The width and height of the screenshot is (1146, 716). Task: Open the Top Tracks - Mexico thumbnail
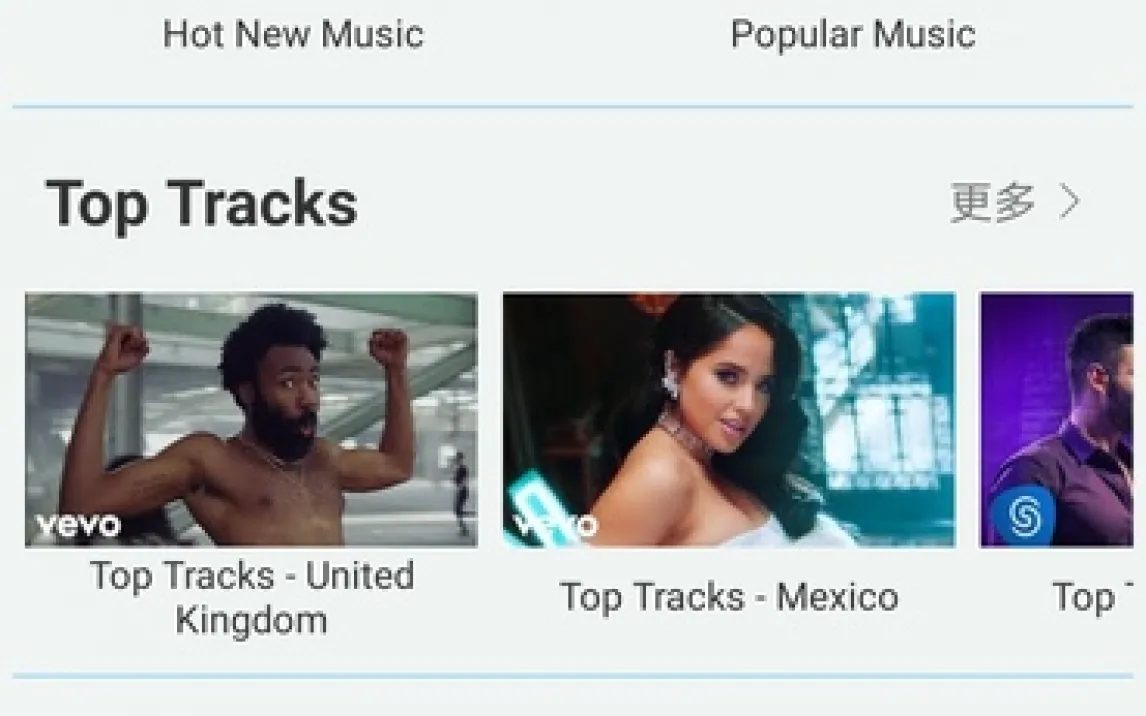(729, 419)
